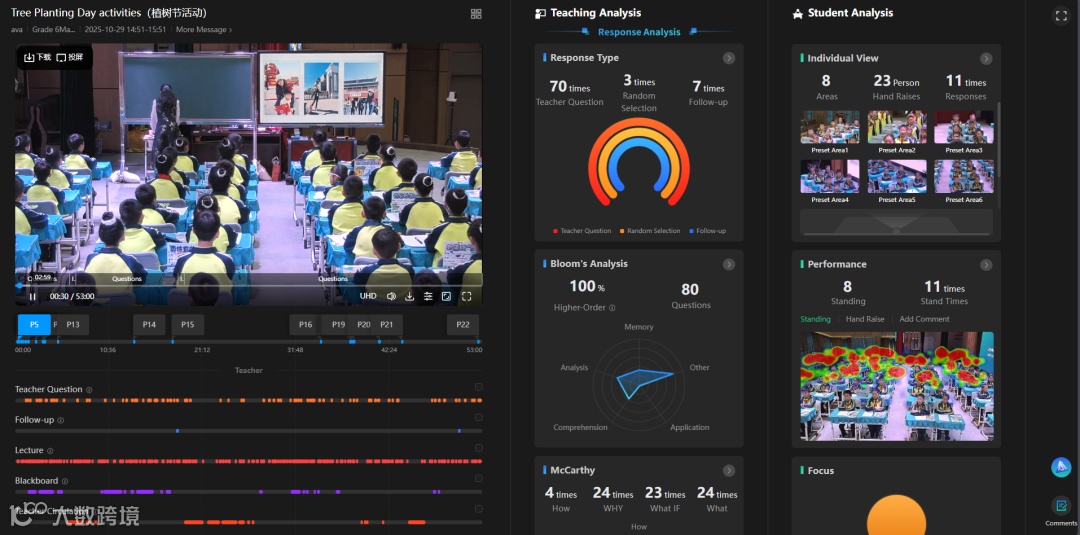Show info icon next to Lecture
This screenshot has height=535, width=1080.
[x=50, y=450]
